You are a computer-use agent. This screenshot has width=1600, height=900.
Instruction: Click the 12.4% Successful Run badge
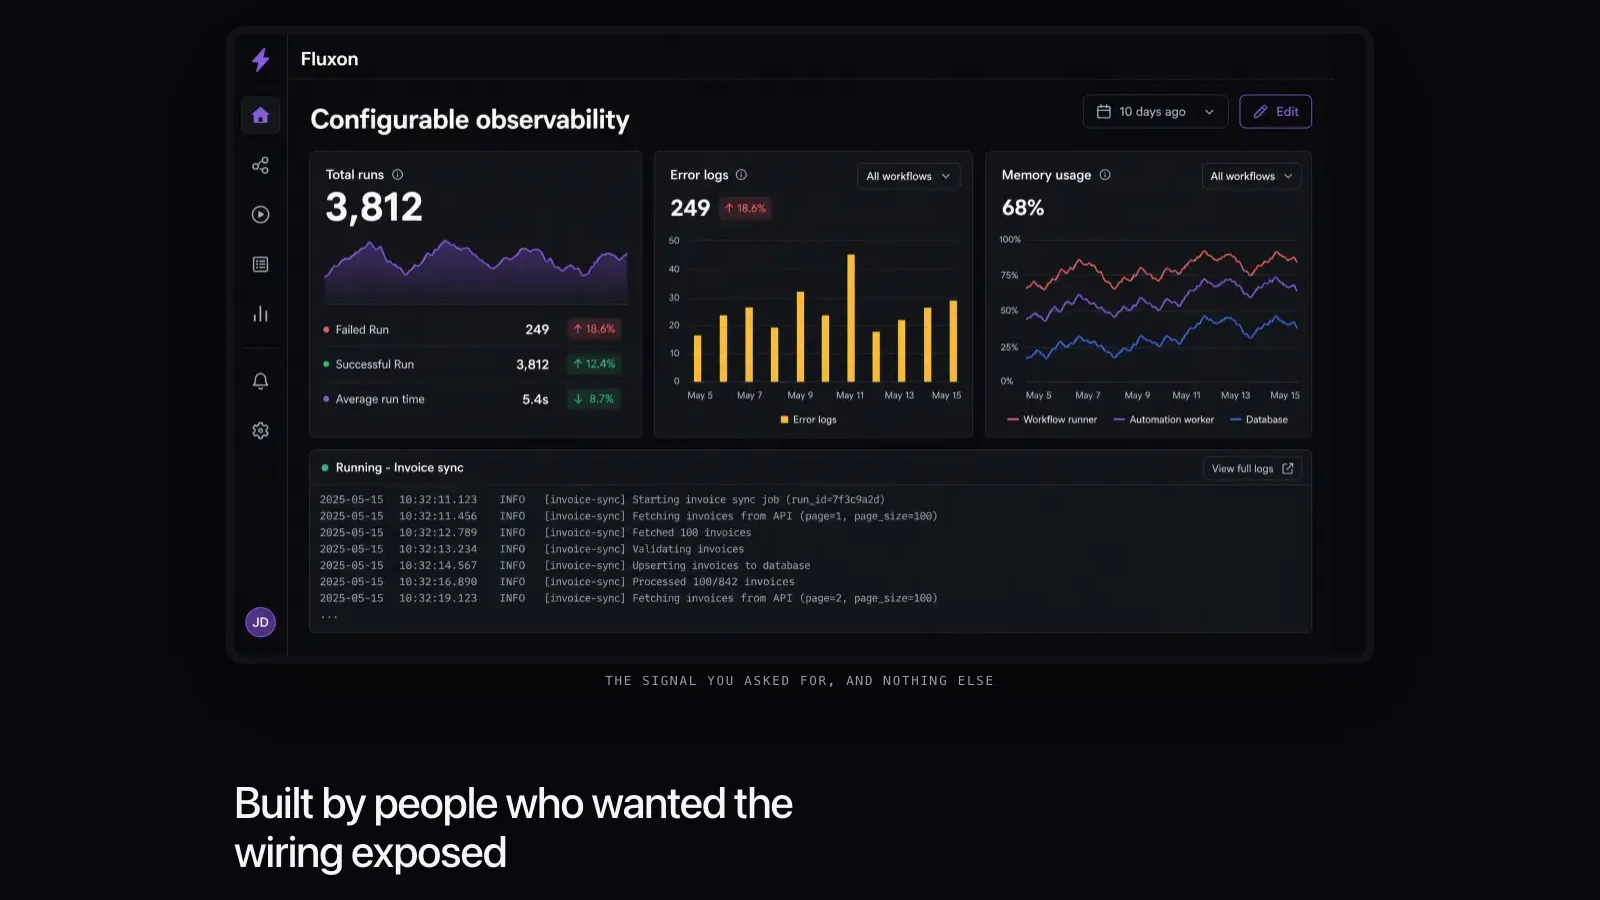594,364
